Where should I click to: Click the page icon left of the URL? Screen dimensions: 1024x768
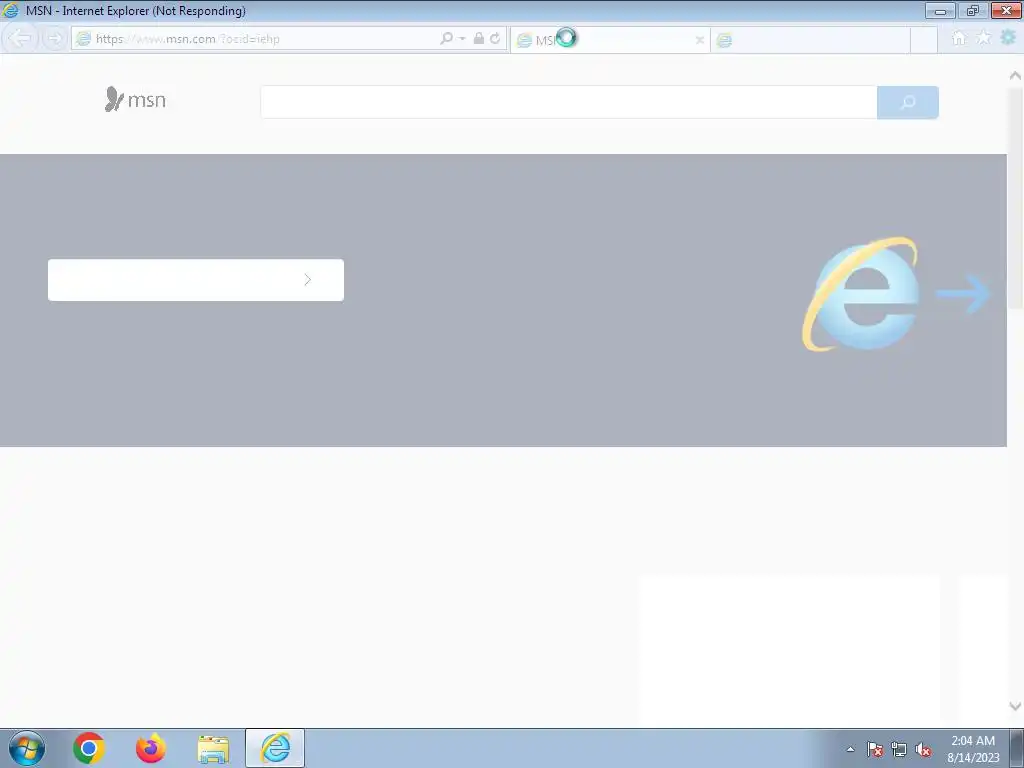[83, 39]
